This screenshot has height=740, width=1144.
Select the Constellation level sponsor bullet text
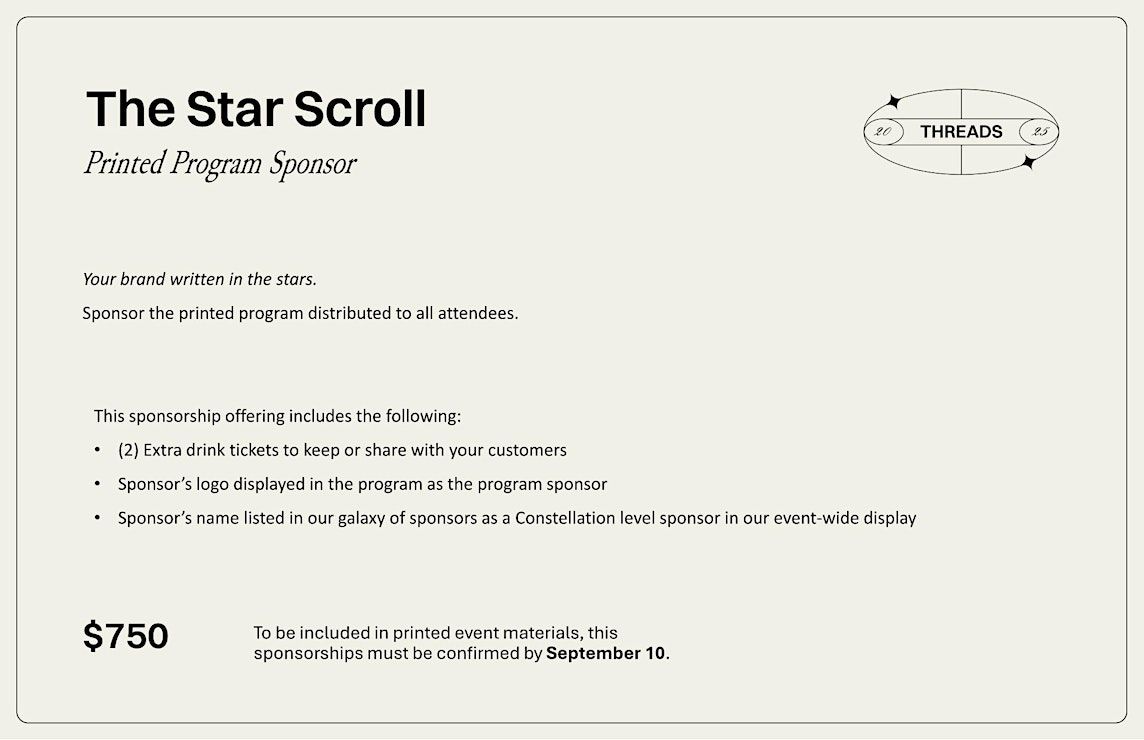pos(517,518)
